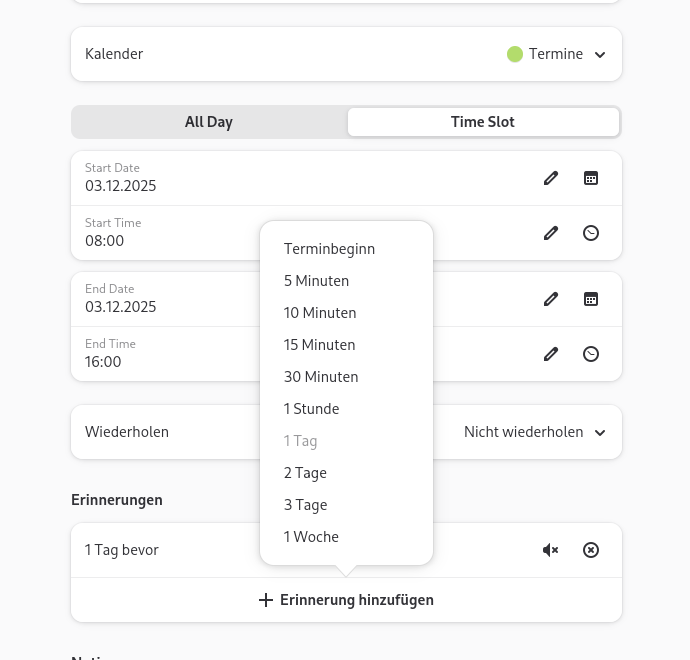
Task: Switch to Time Slot mode
Action: [x=483, y=122]
